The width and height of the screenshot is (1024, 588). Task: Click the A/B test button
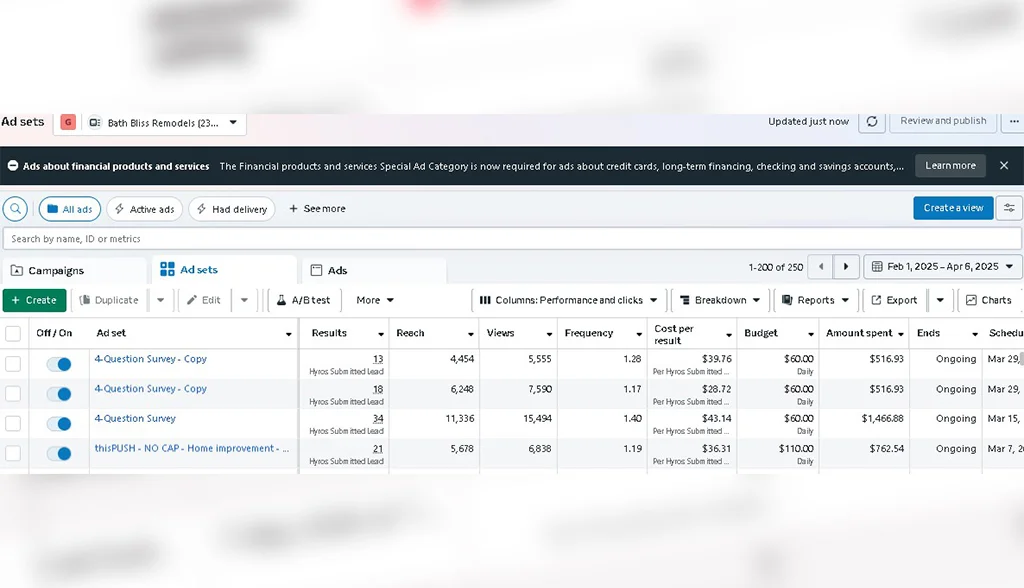pyautogui.click(x=305, y=300)
